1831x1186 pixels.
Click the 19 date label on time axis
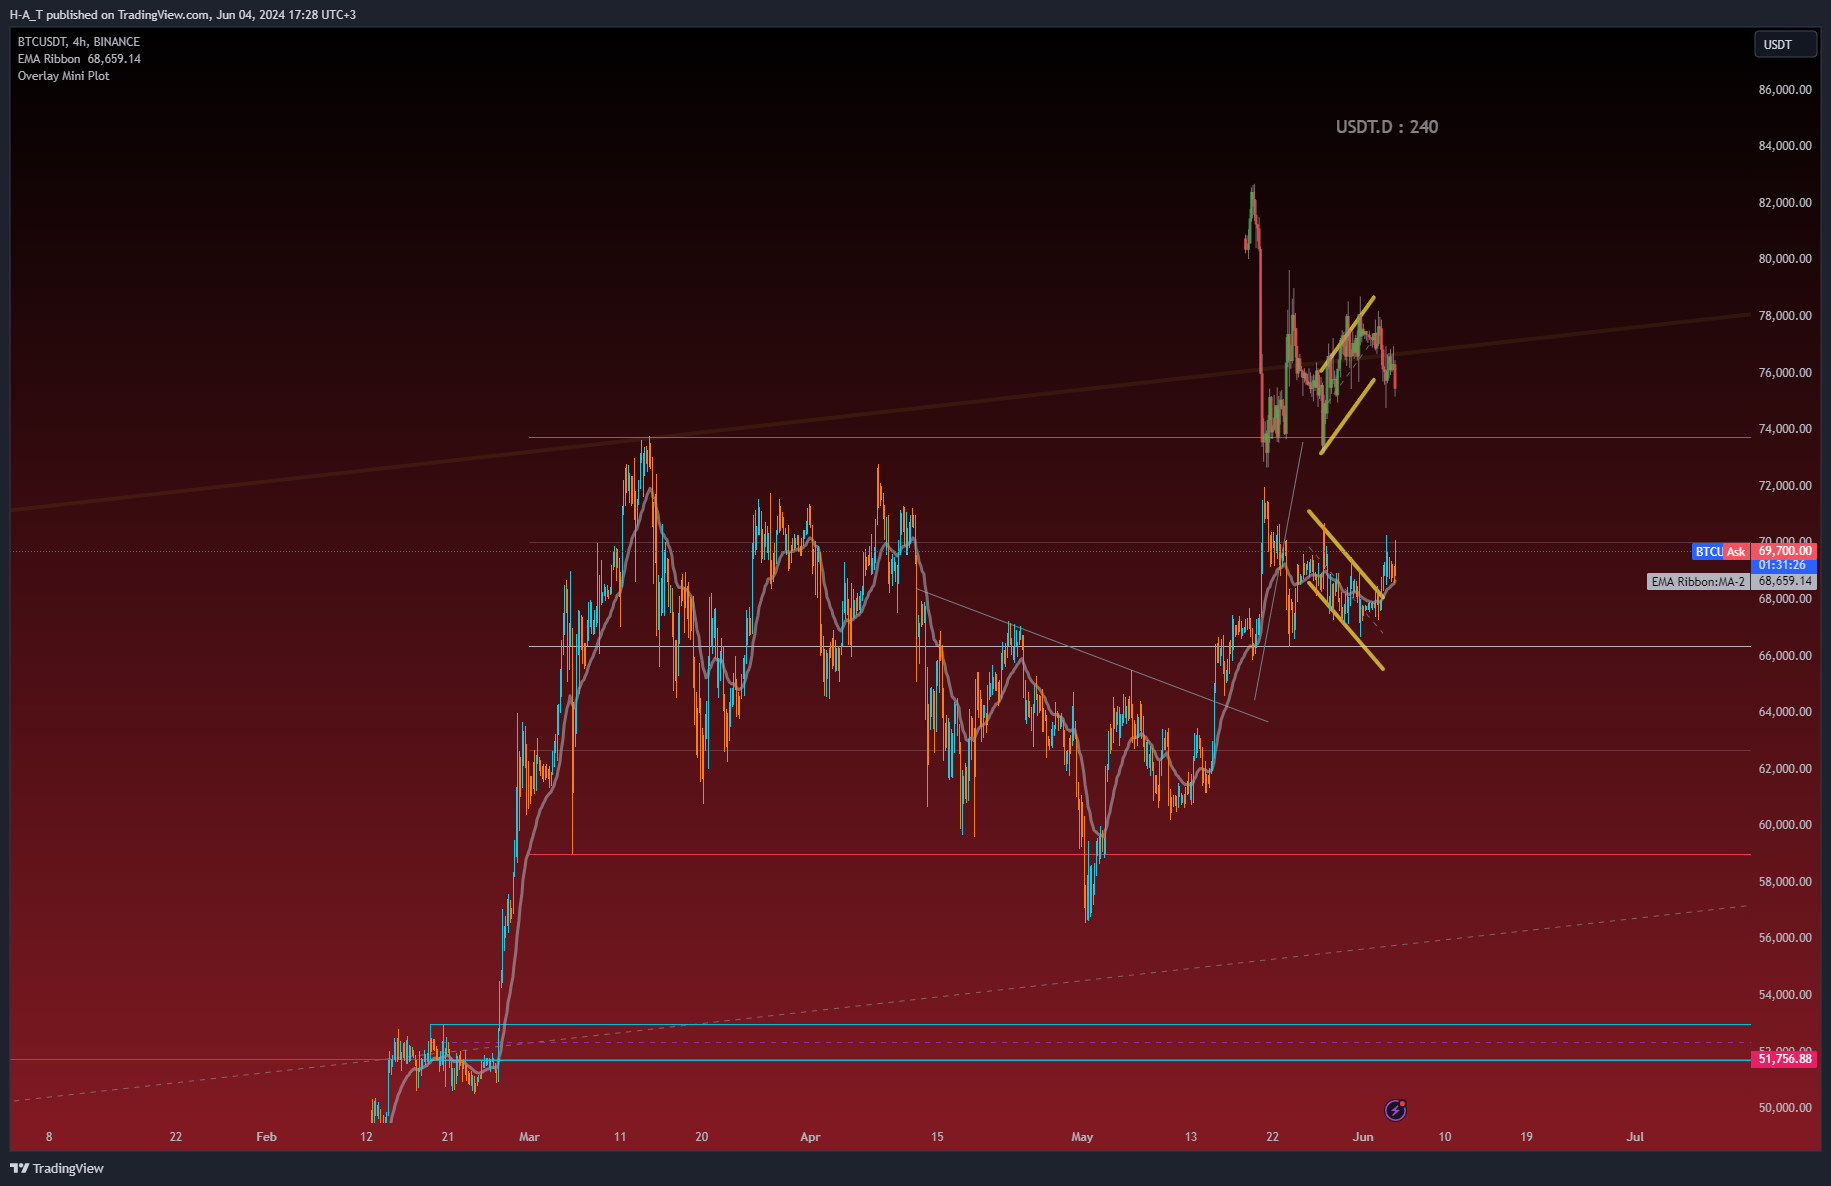1526,1137
